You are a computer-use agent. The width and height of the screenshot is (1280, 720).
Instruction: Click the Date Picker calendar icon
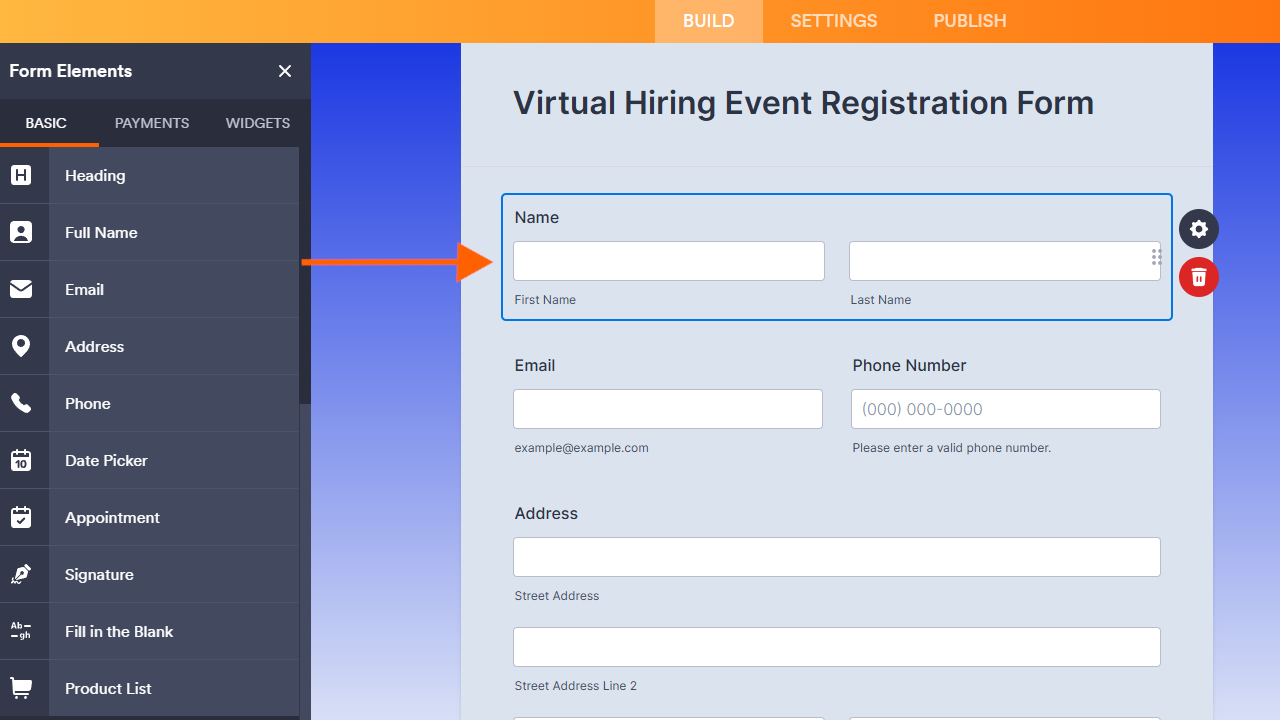point(21,461)
